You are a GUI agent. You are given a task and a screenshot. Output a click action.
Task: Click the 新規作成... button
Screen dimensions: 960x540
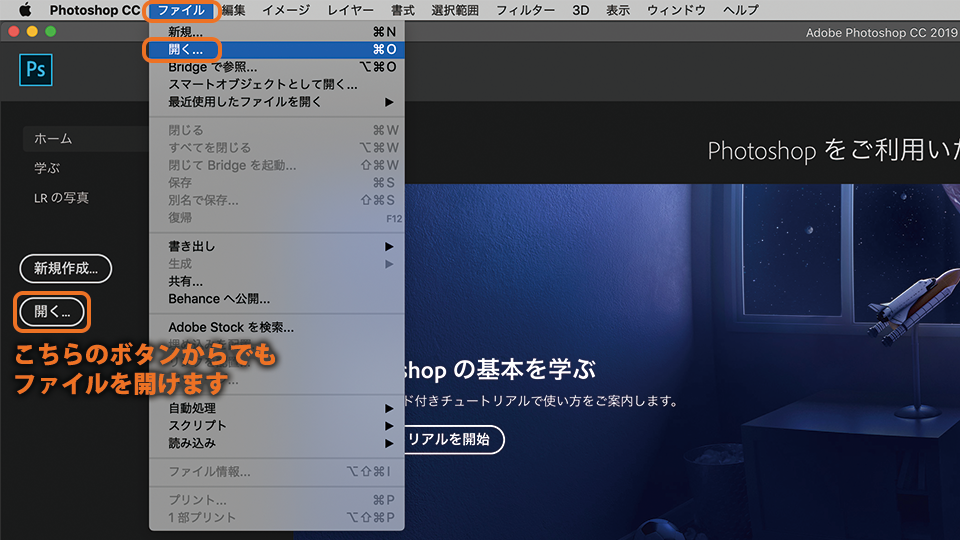pos(66,268)
